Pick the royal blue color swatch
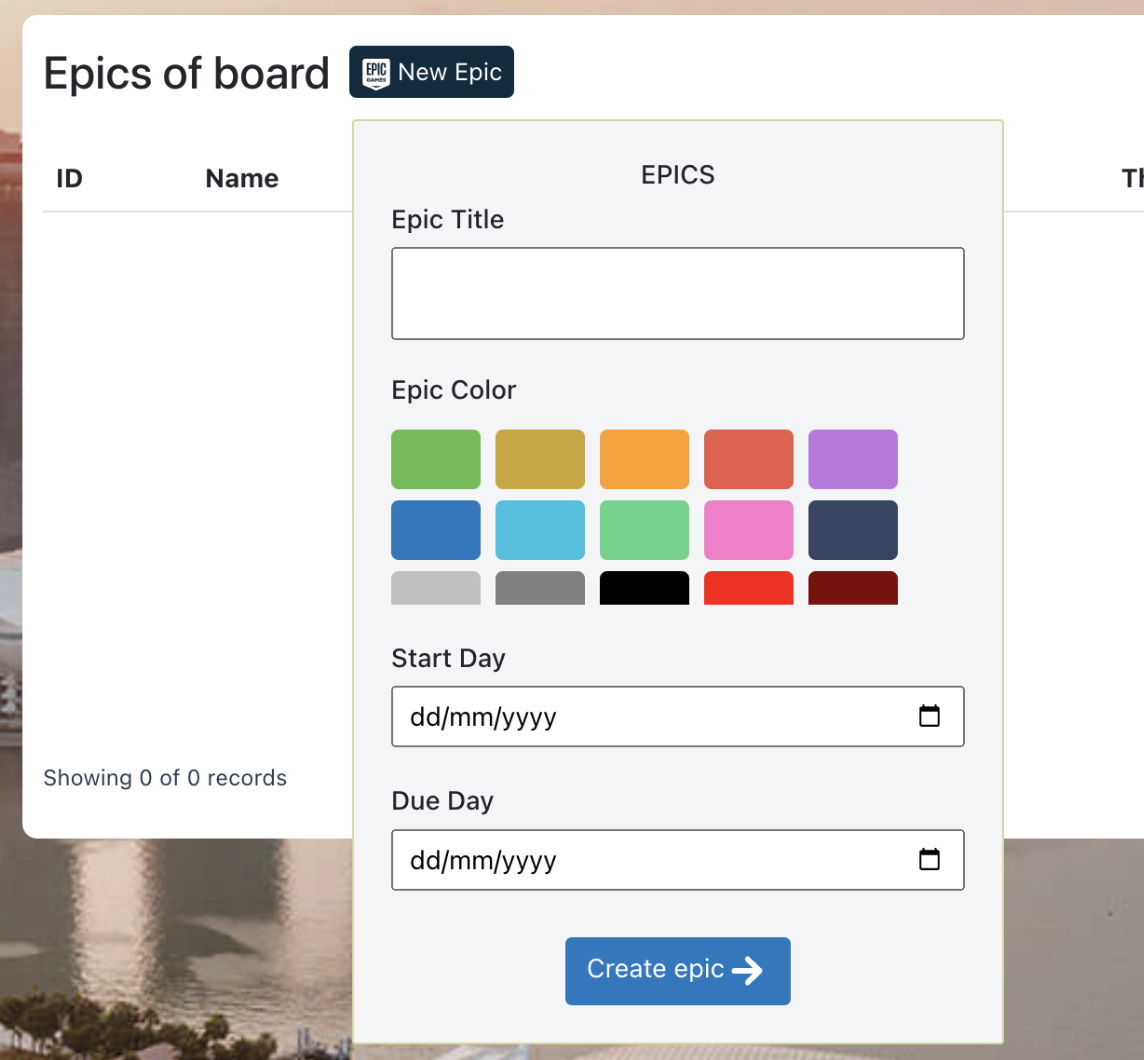This screenshot has width=1144, height=1060. click(435, 530)
